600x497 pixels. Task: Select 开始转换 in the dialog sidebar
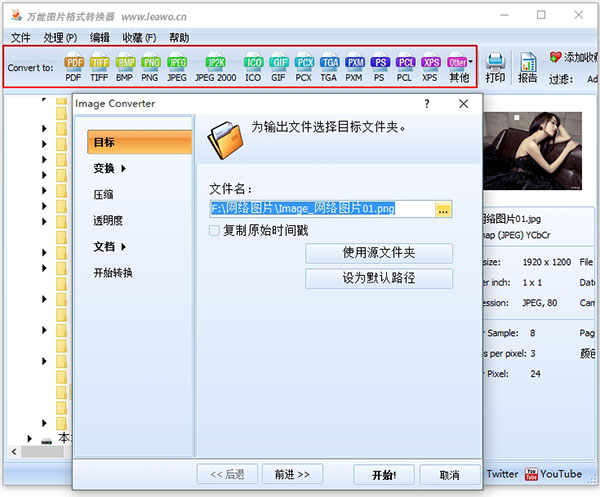coord(113,273)
